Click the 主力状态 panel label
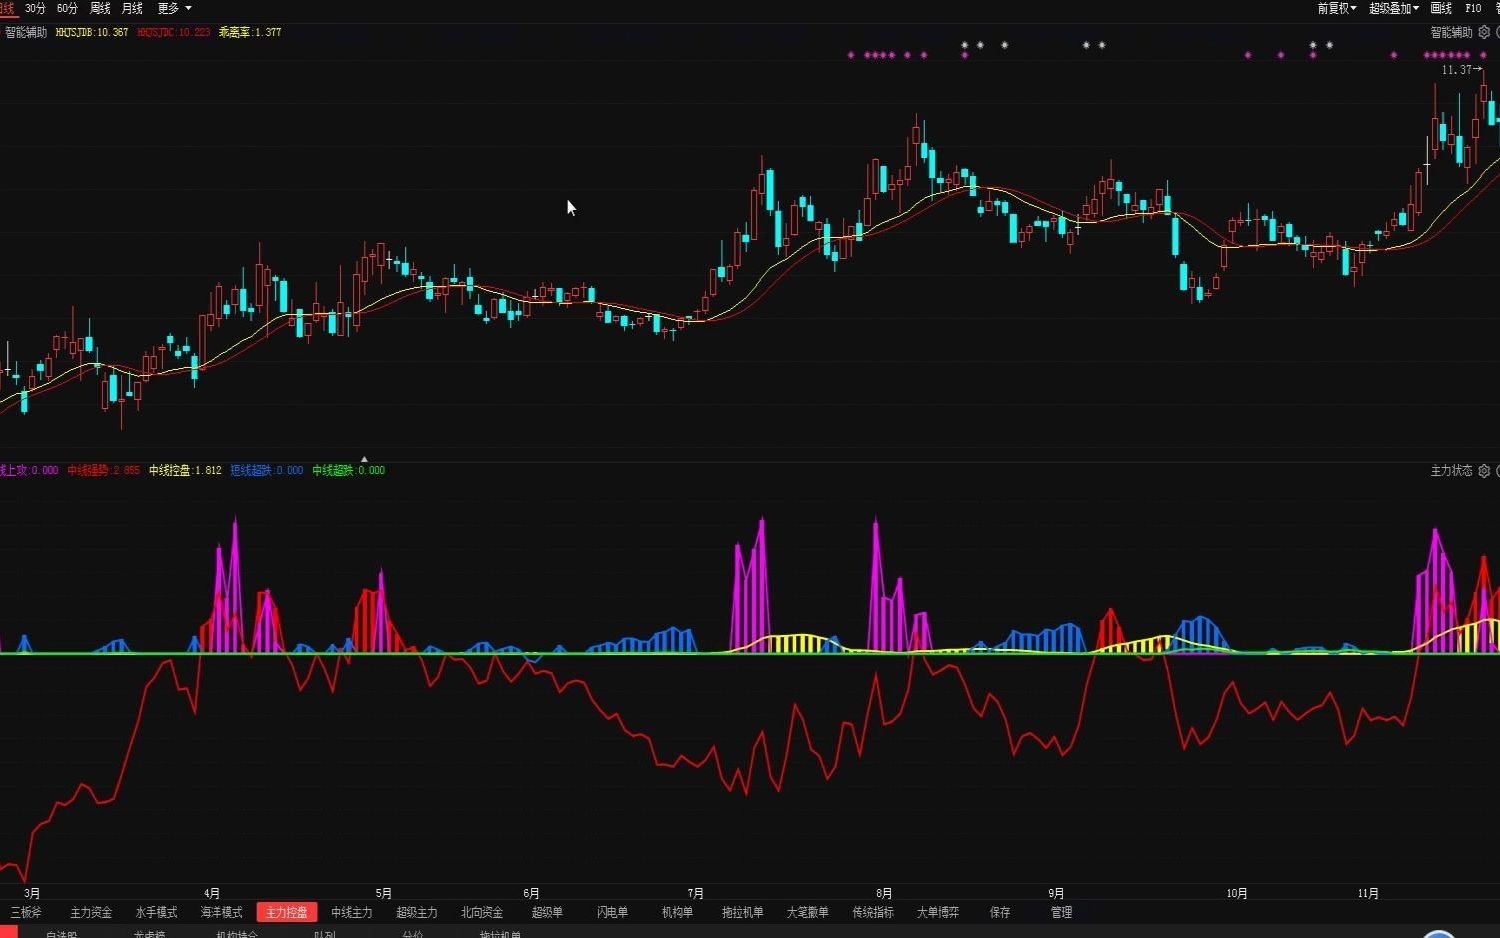 coord(1451,470)
